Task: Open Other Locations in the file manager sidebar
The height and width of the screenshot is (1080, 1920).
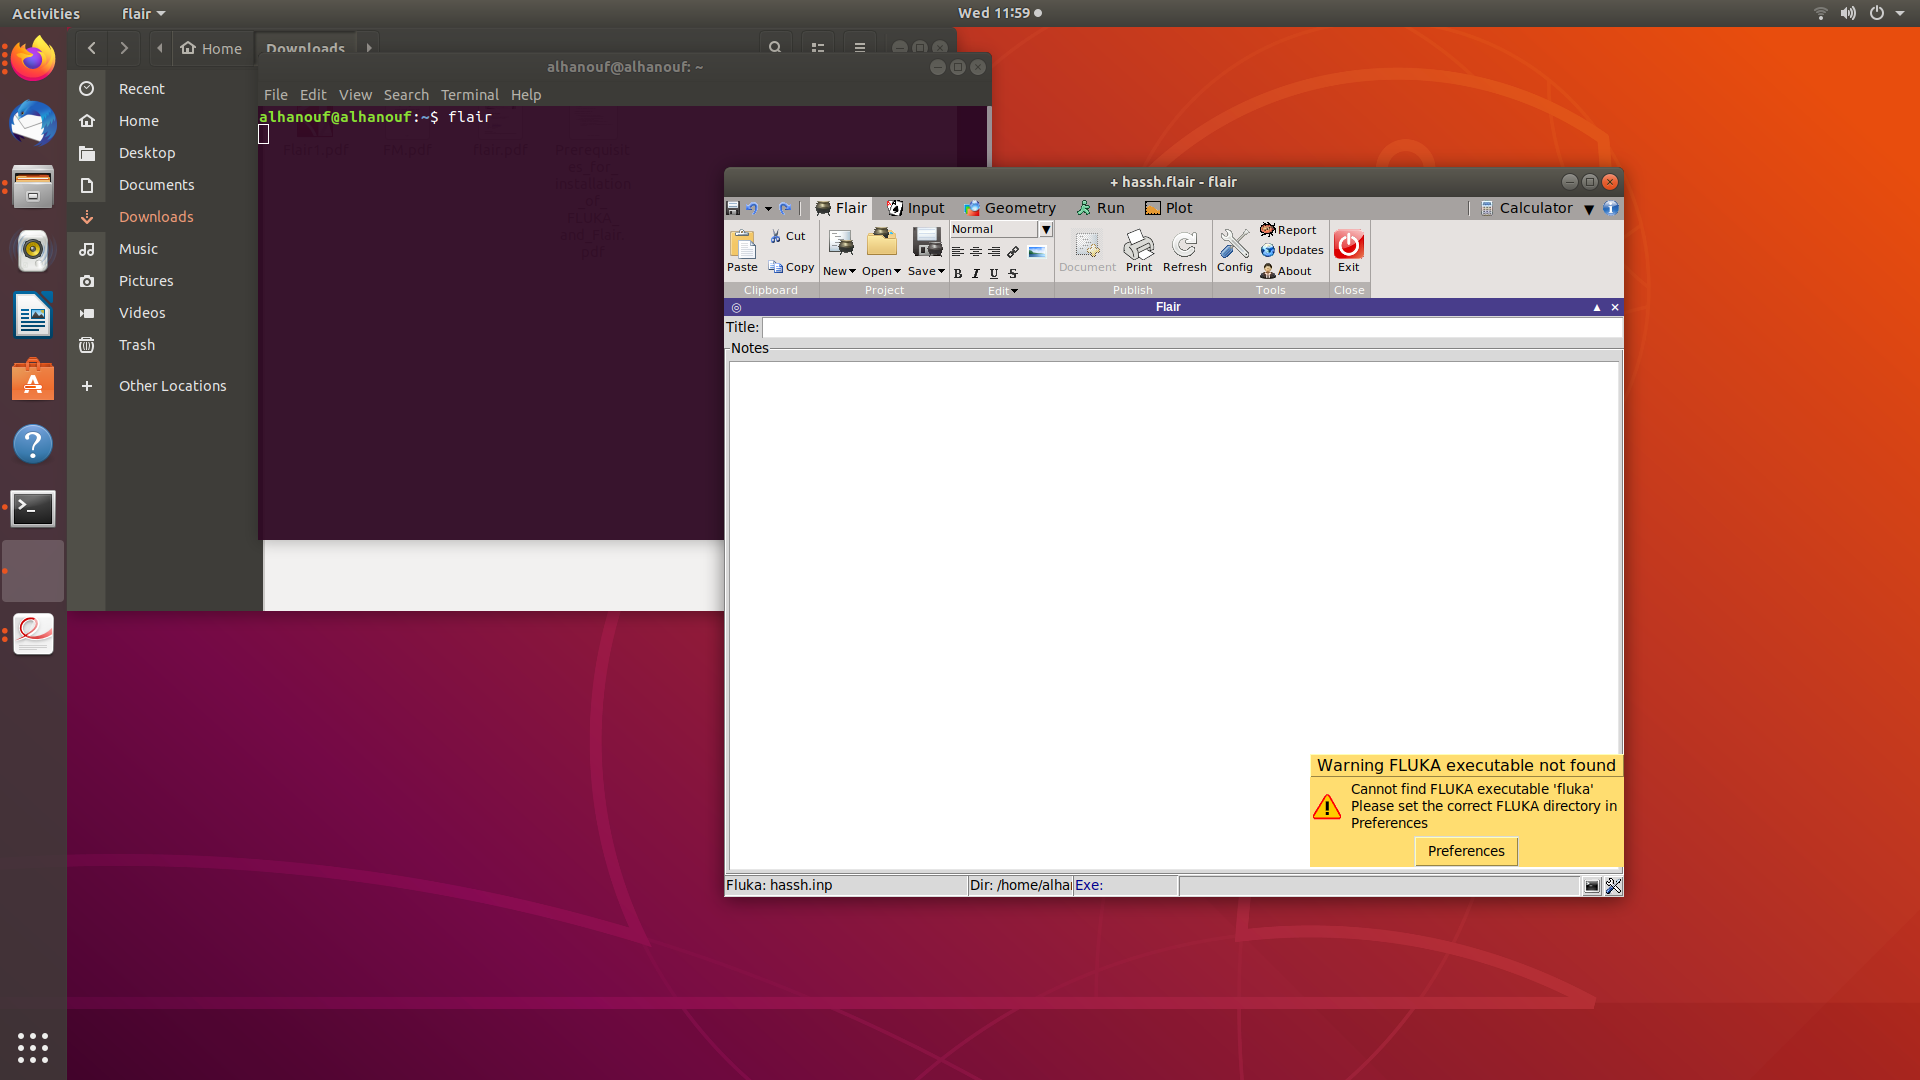Action: pyautogui.click(x=172, y=386)
